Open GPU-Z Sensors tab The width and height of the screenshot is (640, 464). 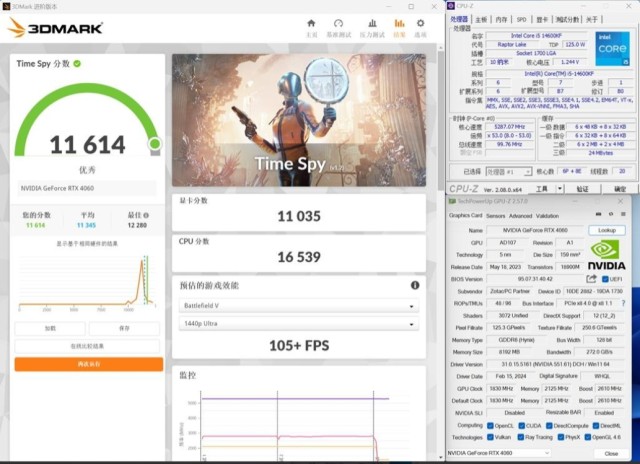(x=496, y=216)
